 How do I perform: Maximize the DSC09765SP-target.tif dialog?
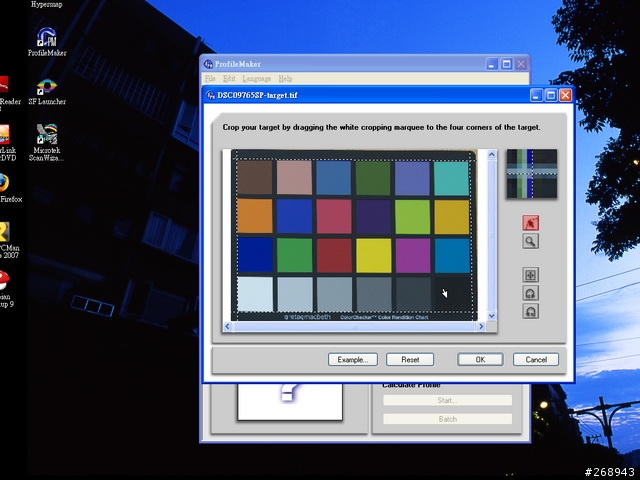point(551,96)
